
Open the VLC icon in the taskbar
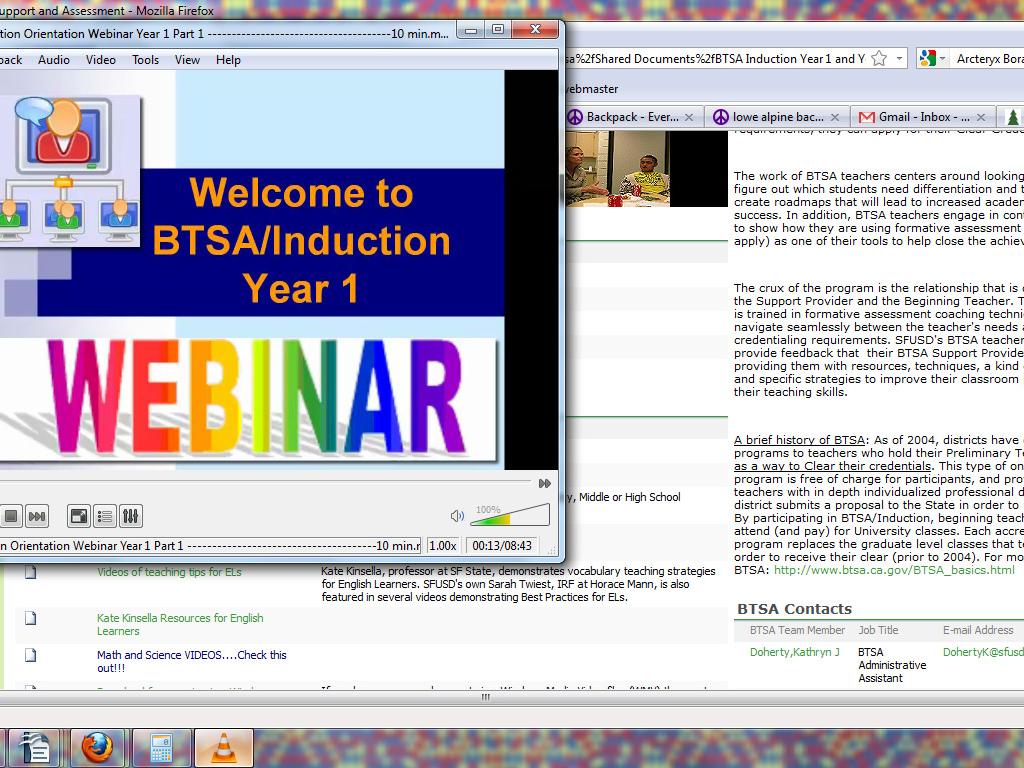pyautogui.click(x=223, y=747)
